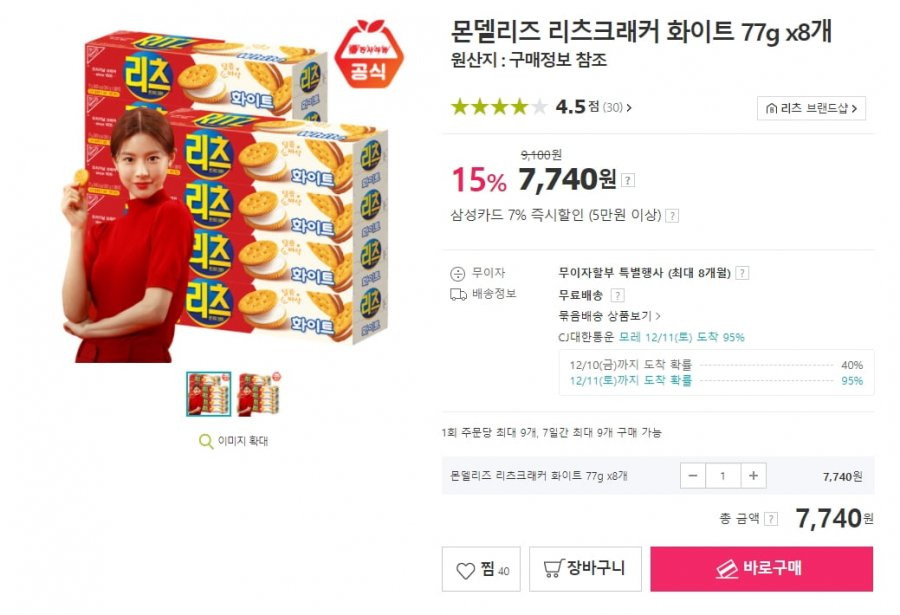The image size is (900, 615).
Task: Open the reviews via (30) count arrow
Action: click(618, 107)
